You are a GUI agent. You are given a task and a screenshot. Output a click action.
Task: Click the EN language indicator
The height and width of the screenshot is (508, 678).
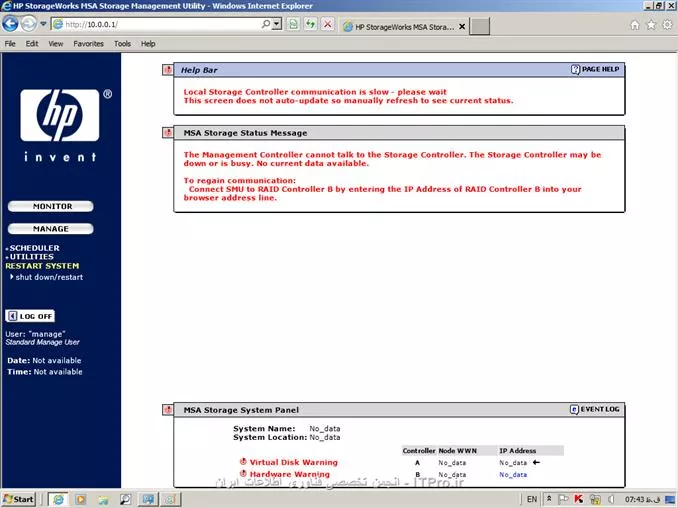(532, 499)
